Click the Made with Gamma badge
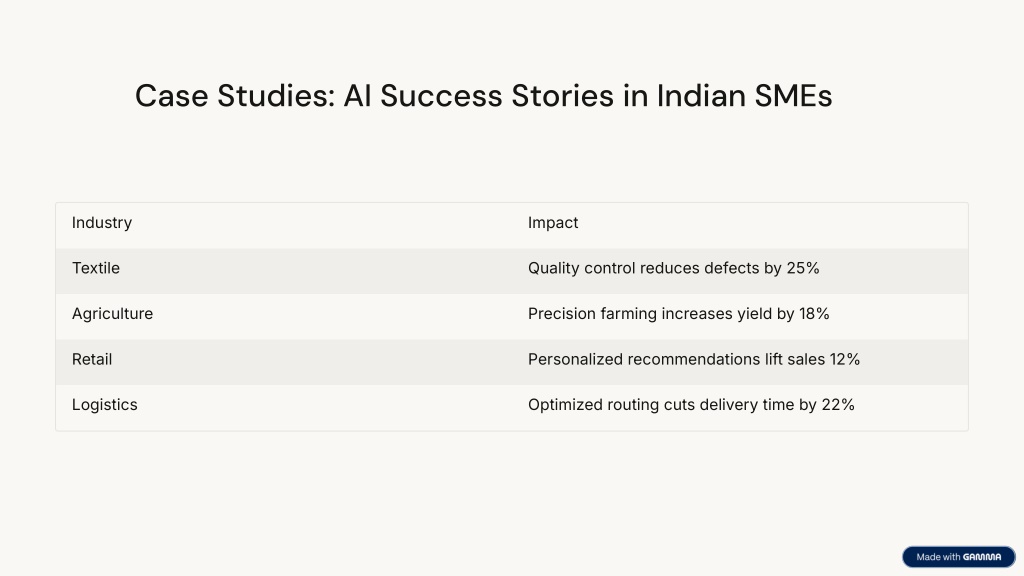This screenshot has height=576, width=1024. click(959, 557)
